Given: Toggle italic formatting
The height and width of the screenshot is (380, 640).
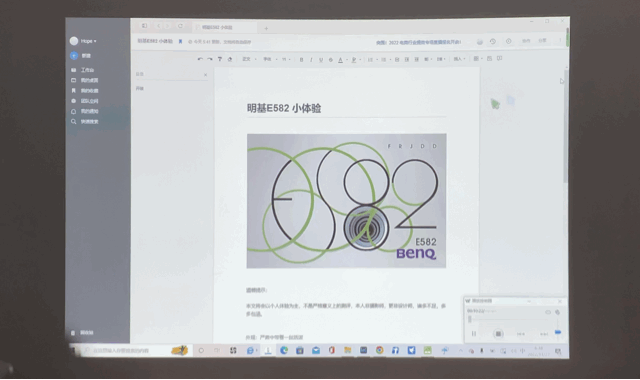Looking at the screenshot, I should tap(311, 60).
